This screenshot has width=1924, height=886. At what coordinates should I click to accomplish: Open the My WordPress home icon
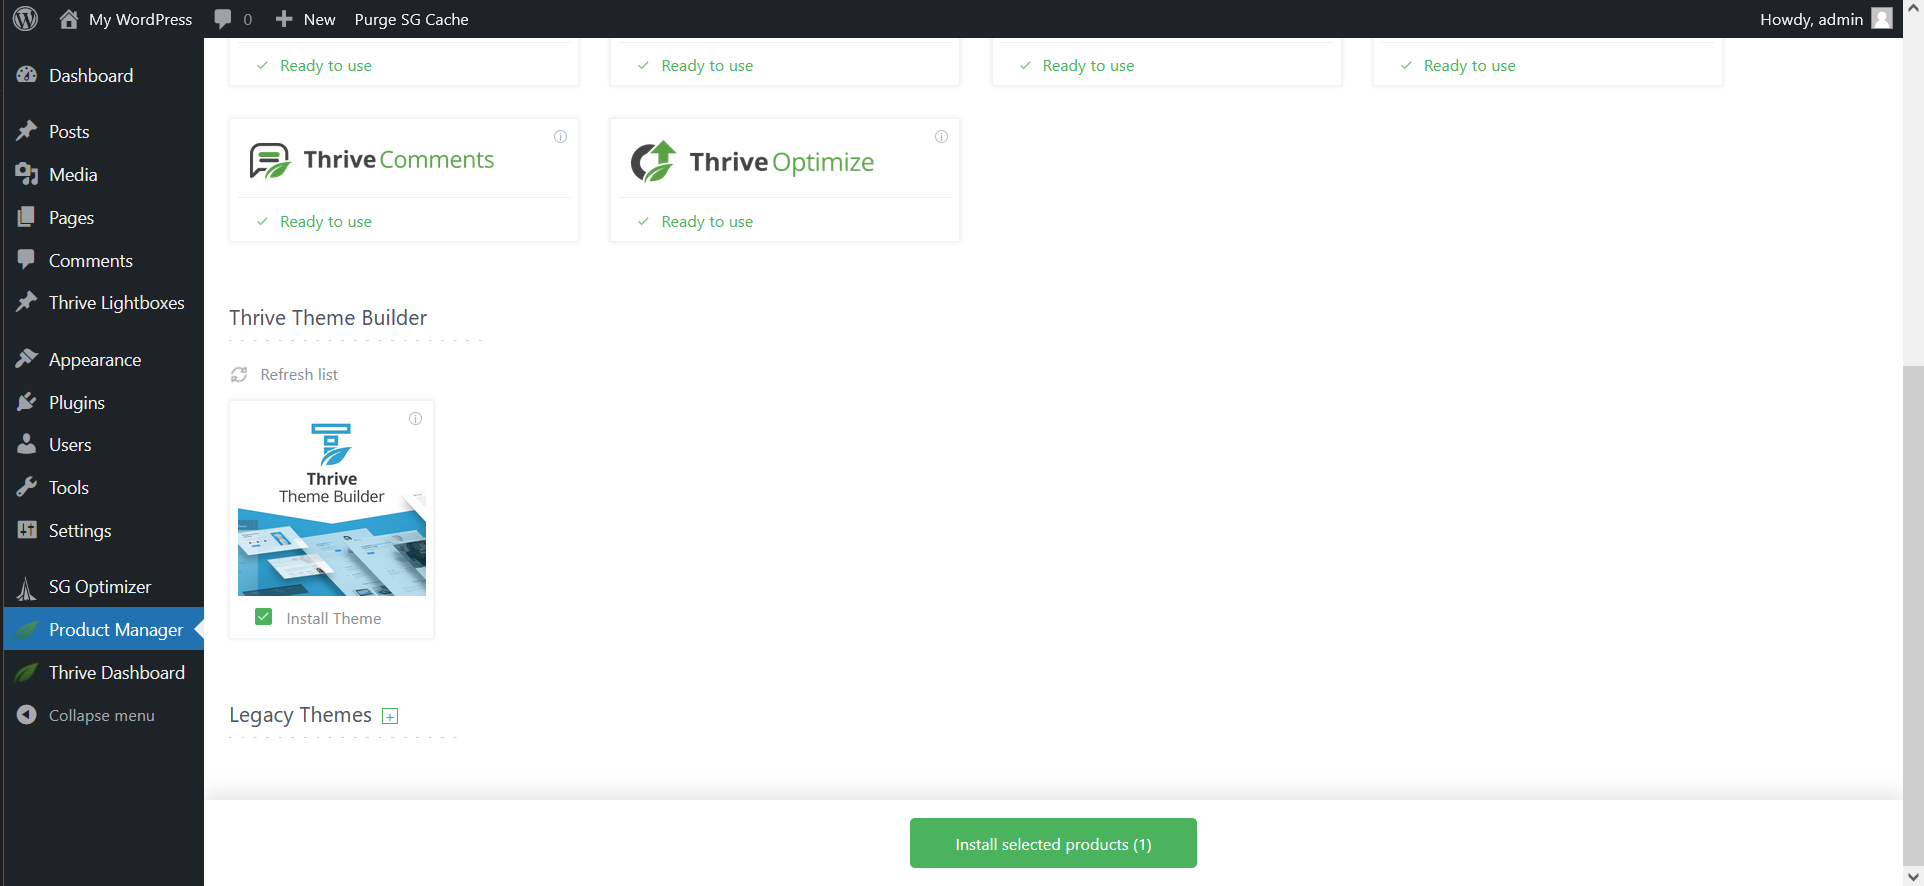(x=69, y=19)
